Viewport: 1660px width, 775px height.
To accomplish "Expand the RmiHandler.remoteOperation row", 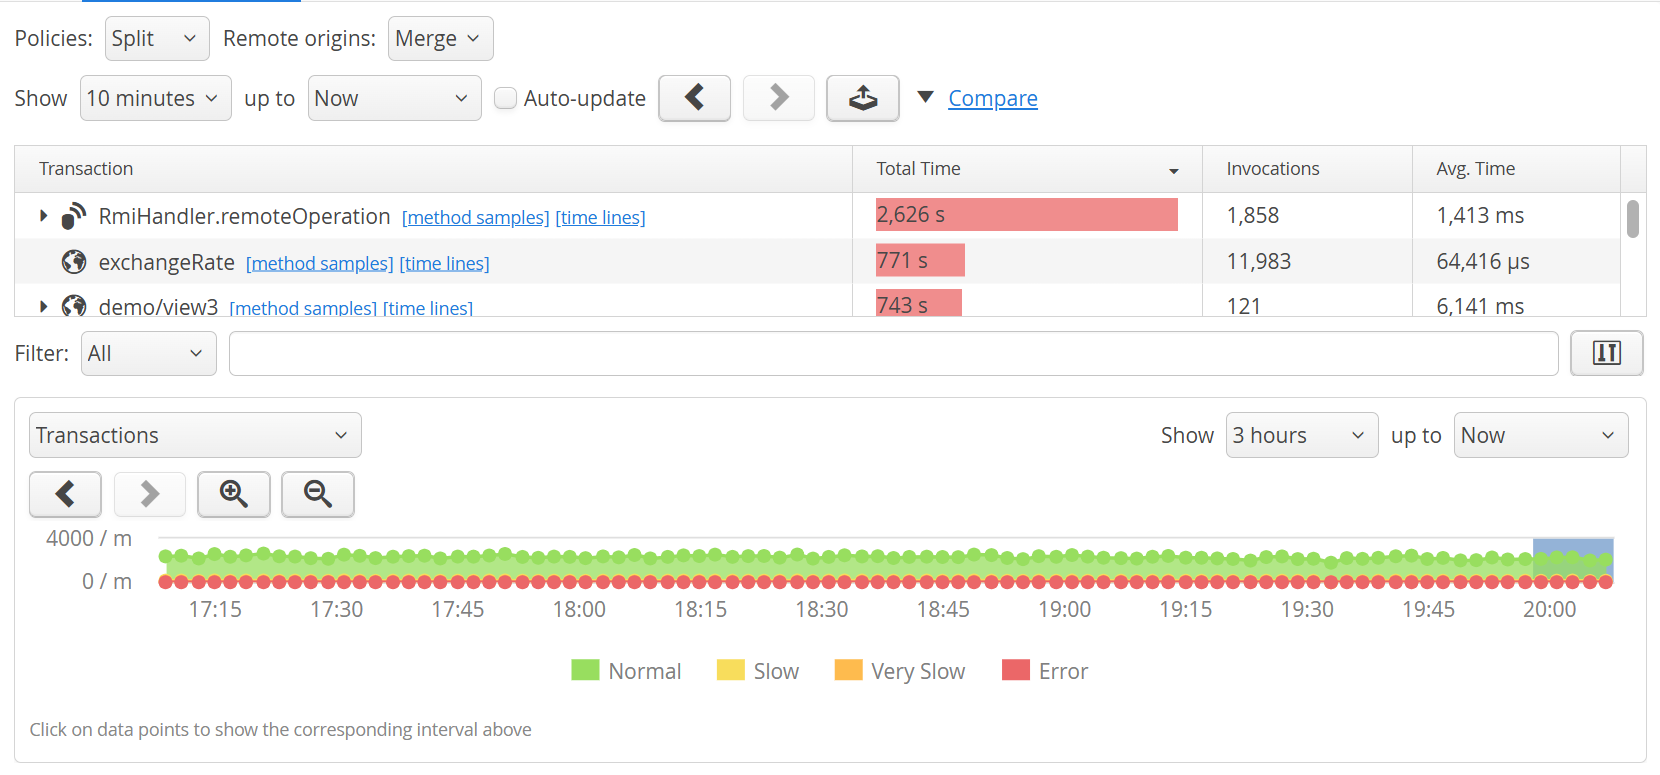I will tap(43, 216).
